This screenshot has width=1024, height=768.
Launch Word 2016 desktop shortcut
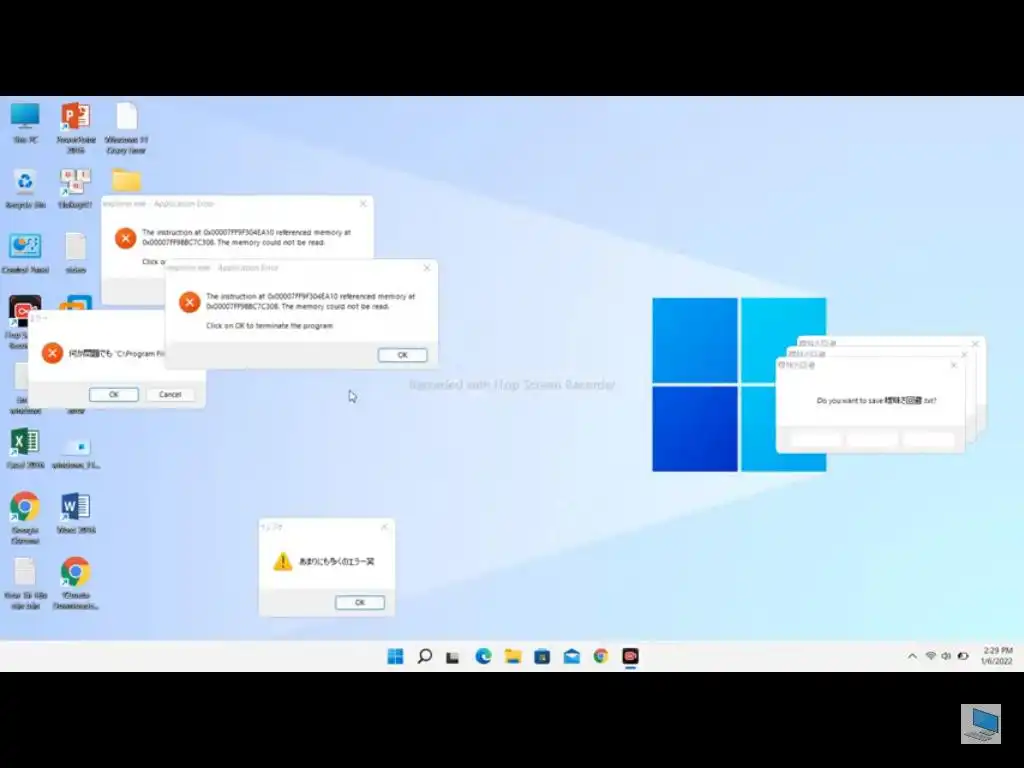tap(76, 513)
